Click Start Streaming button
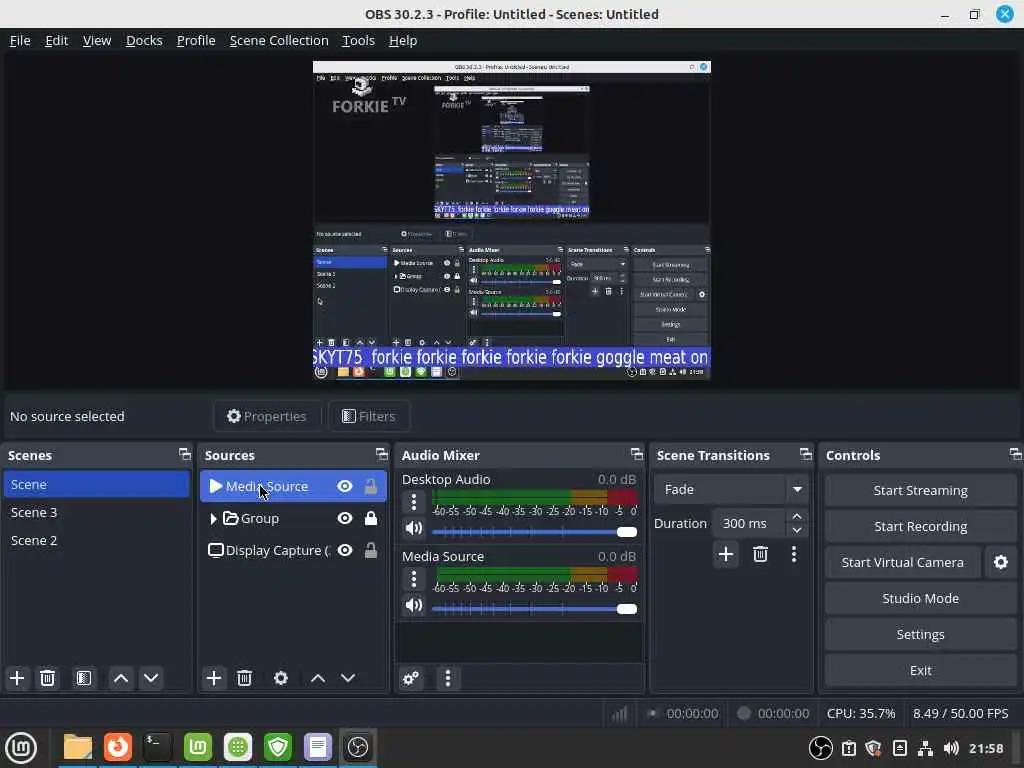Viewport: 1024px width, 768px height. tap(920, 490)
